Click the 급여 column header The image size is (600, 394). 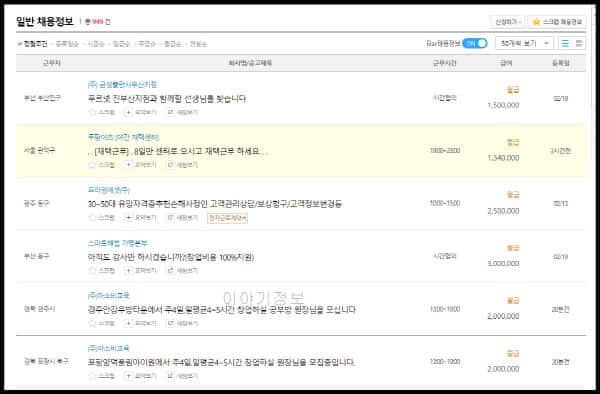[x=506, y=63]
